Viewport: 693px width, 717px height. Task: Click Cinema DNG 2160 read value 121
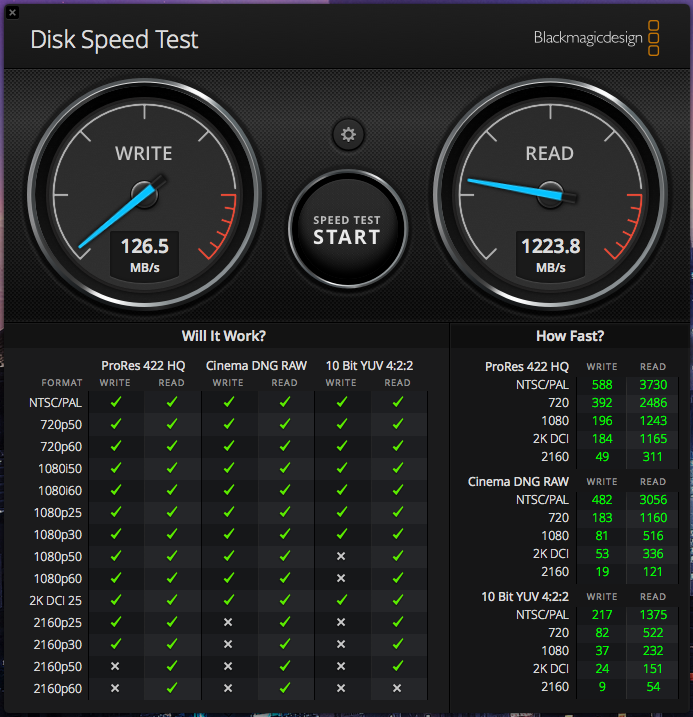coord(652,572)
